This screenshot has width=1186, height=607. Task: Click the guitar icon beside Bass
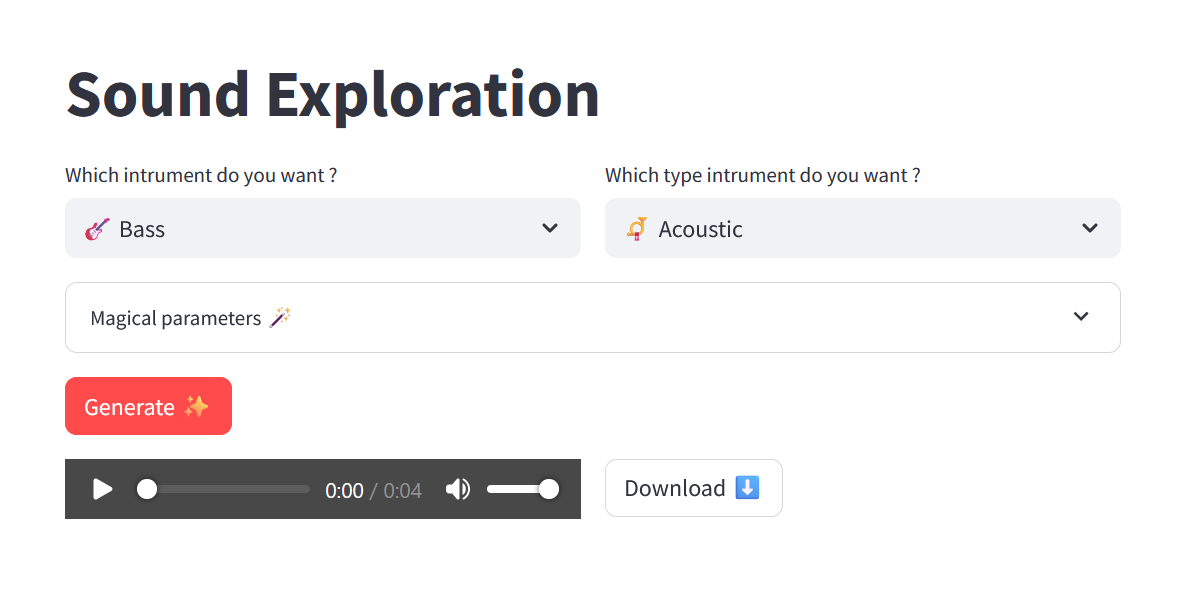(97, 229)
